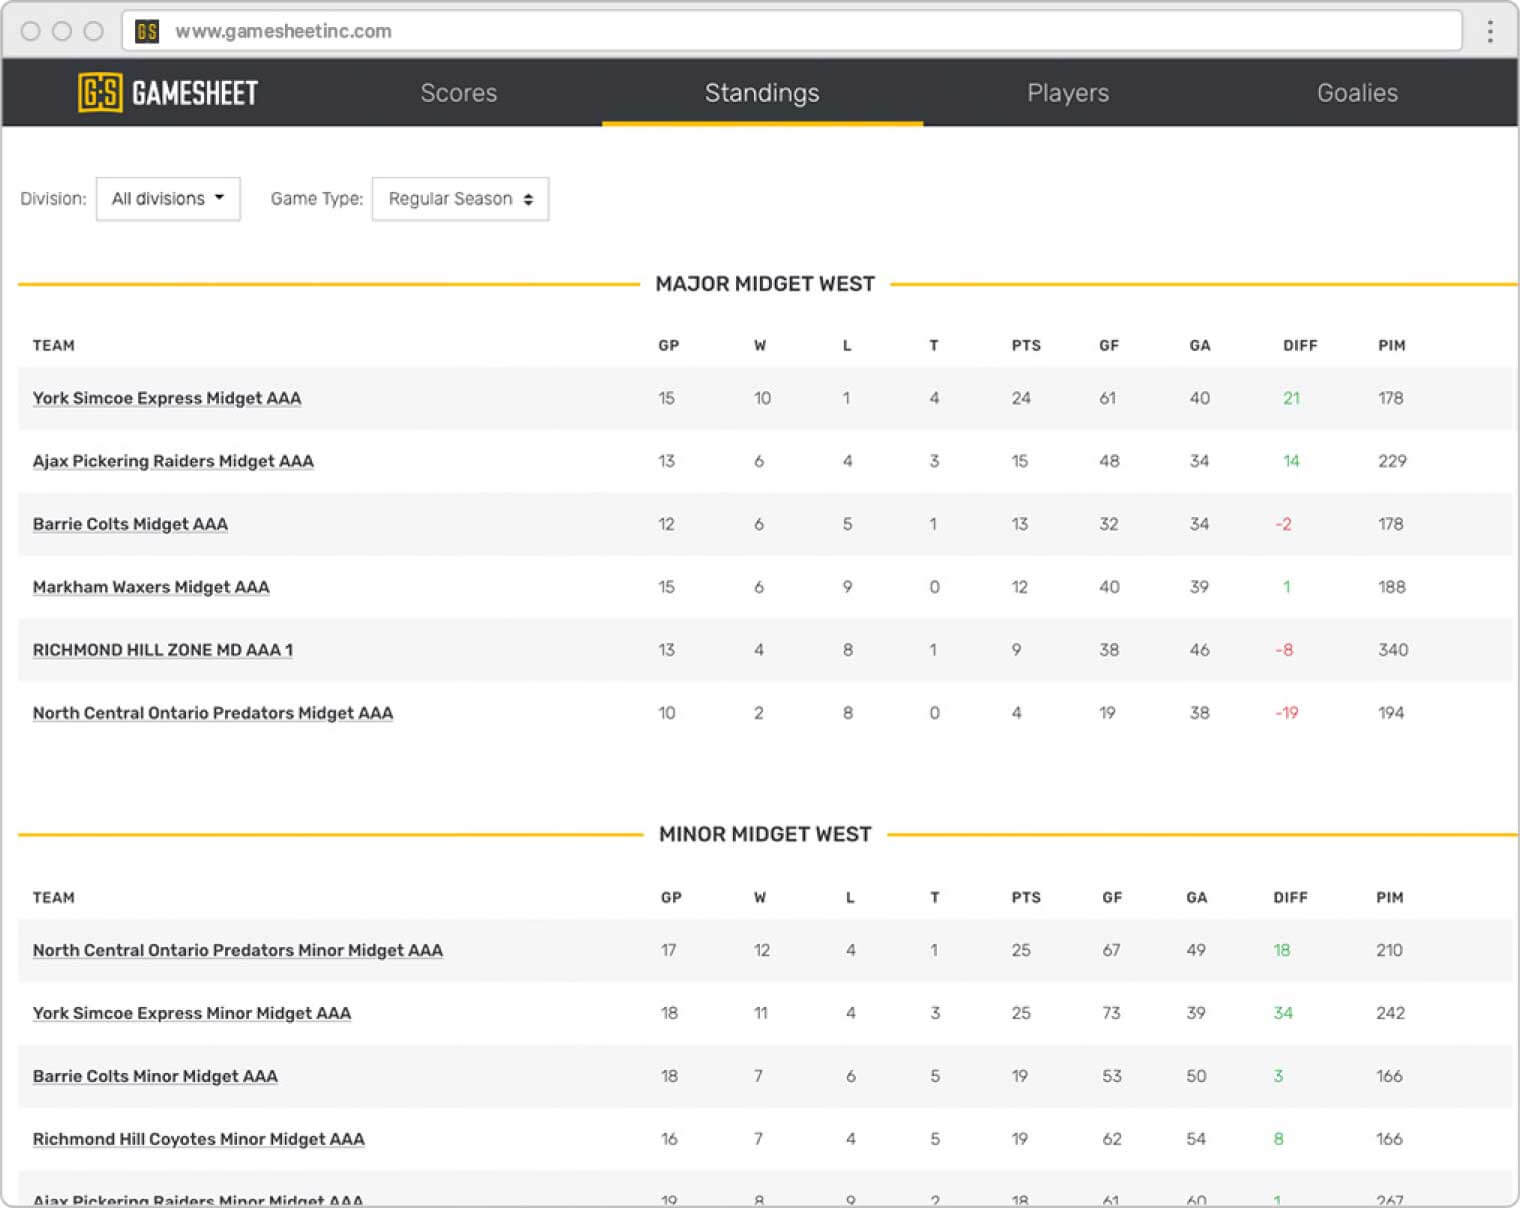The width and height of the screenshot is (1520, 1208).
Task: Open North Central Ontario Predators Minor Midget AAA
Action: pos(237,950)
